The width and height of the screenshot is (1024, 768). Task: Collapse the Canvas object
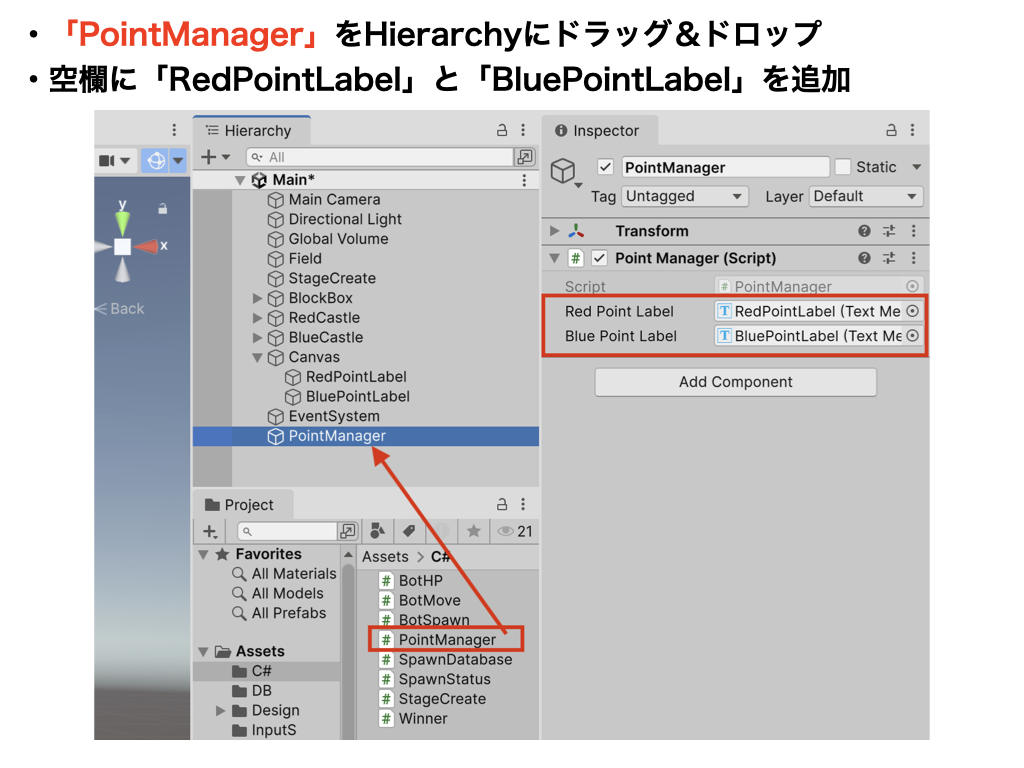click(257, 357)
